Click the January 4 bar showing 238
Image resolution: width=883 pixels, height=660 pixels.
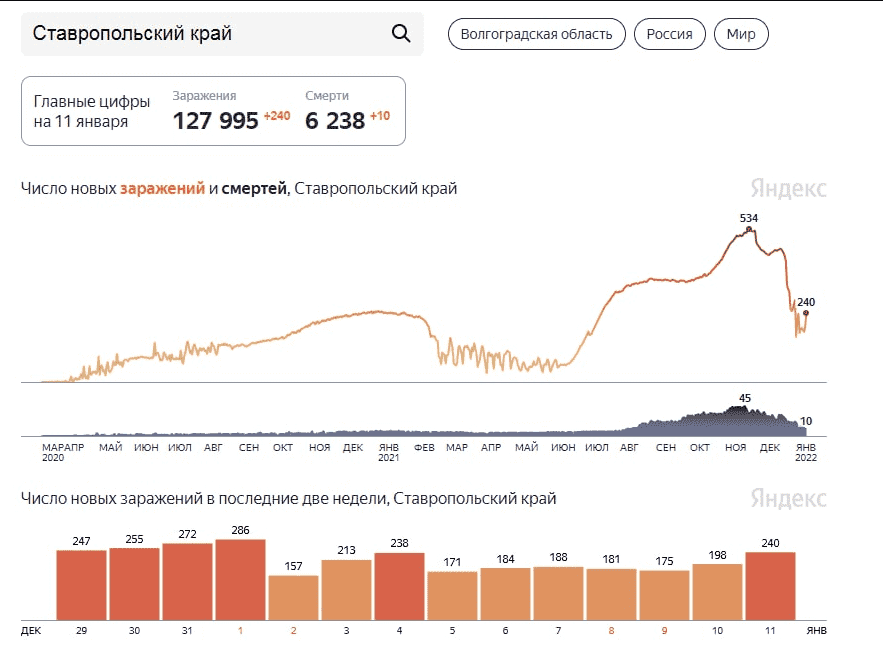coord(399,585)
